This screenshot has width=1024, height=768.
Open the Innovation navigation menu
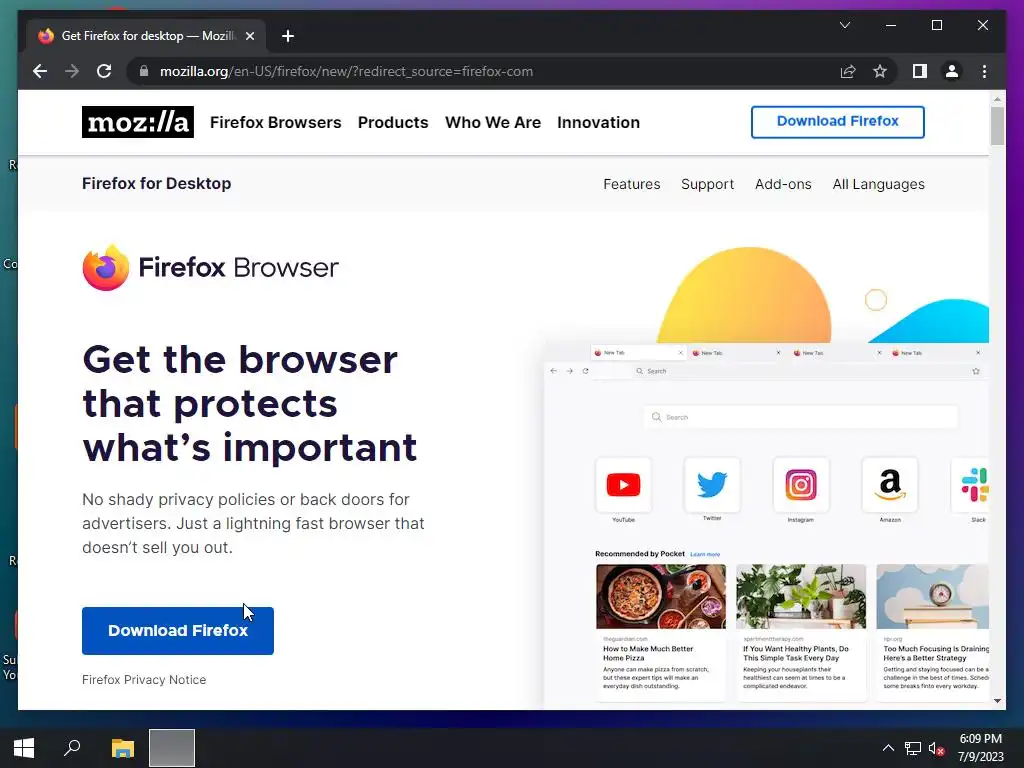(598, 122)
